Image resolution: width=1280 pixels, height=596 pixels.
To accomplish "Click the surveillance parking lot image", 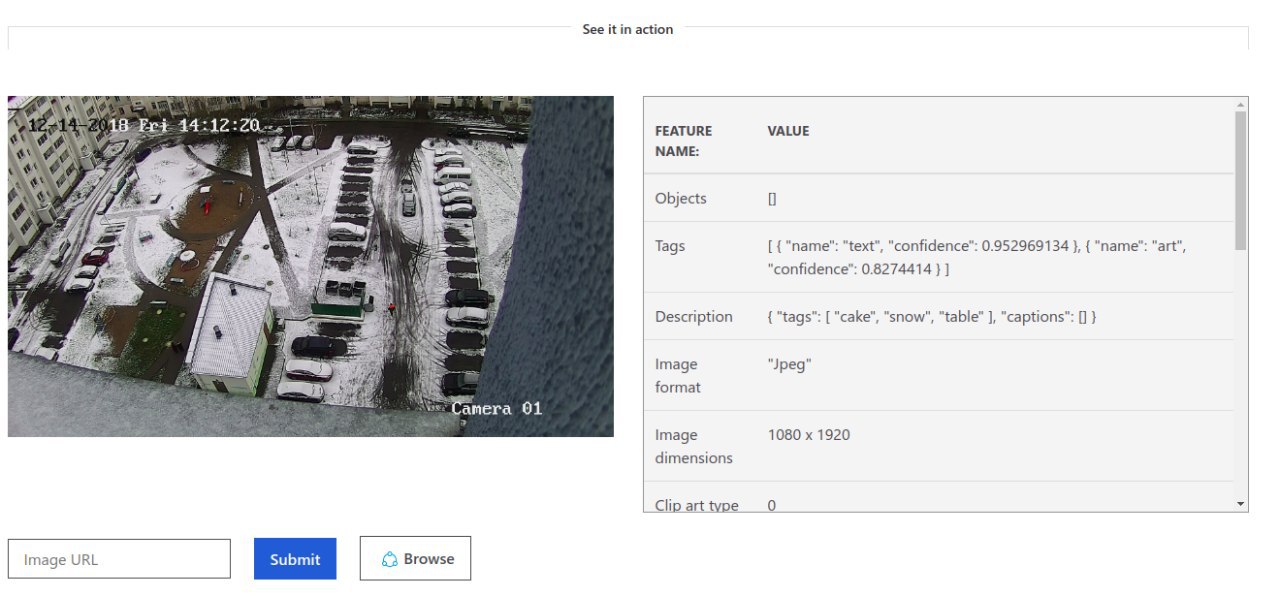I will pyautogui.click(x=310, y=266).
